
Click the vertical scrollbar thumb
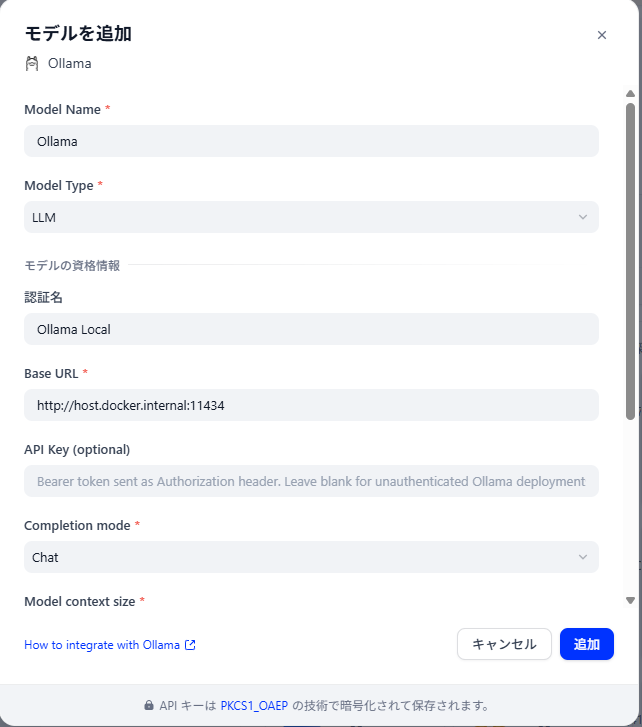[x=630, y=261]
